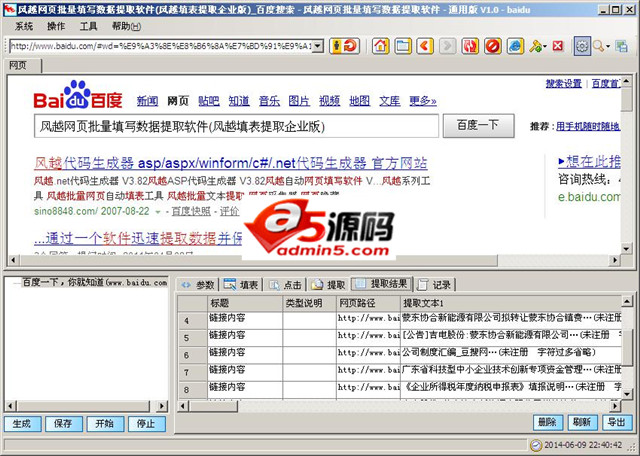
Task: Open the 地图 link on Baidu
Action: pyautogui.click(x=360, y=101)
